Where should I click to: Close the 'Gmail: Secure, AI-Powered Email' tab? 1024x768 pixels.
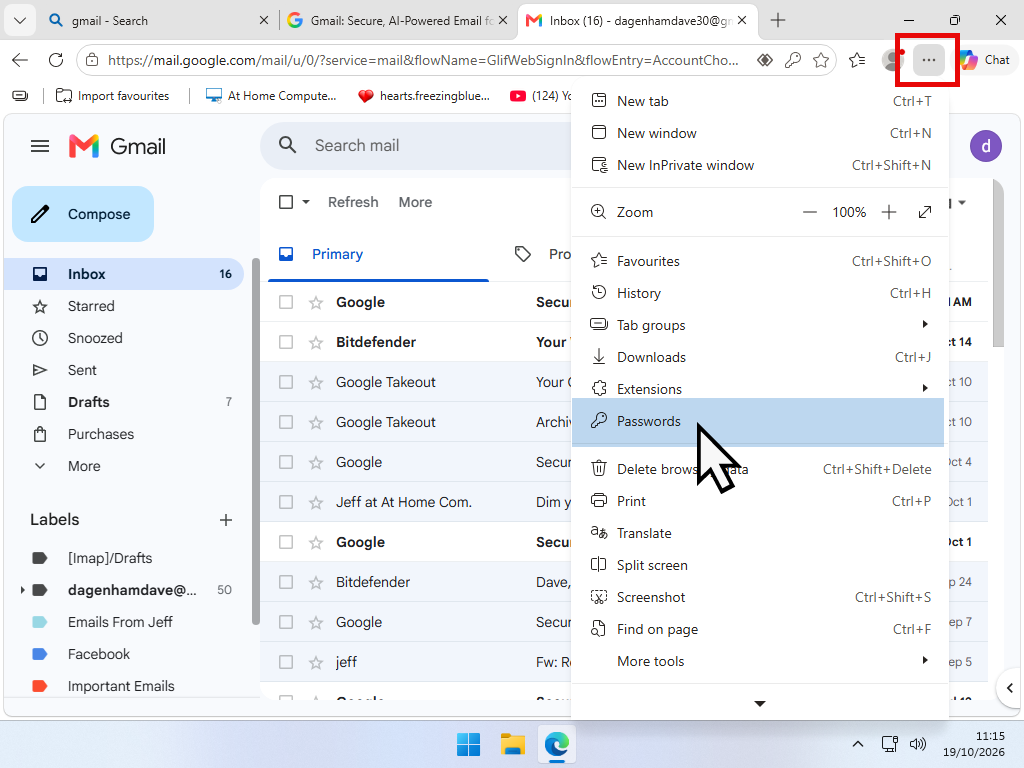(503, 20)
